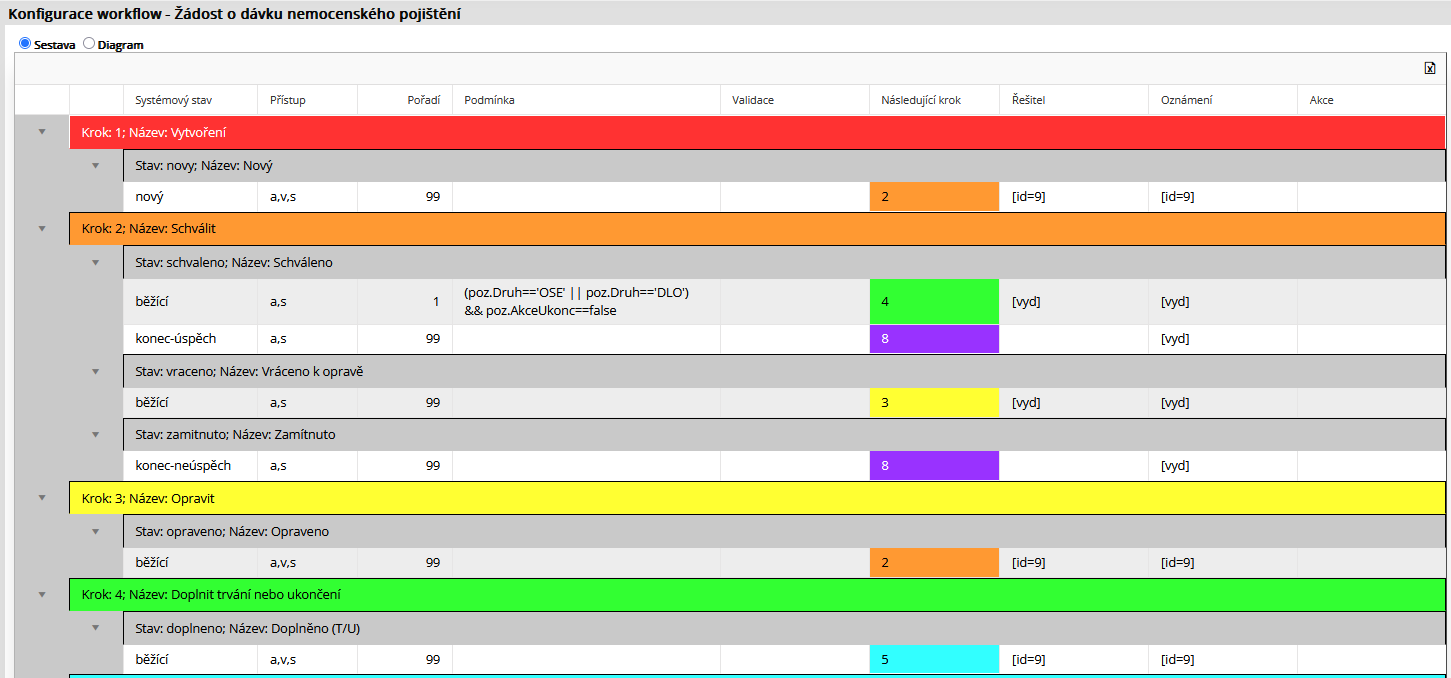Select the orange Krok 2 Schválit row
The image size is (1451, 678).
click(757, 228)
